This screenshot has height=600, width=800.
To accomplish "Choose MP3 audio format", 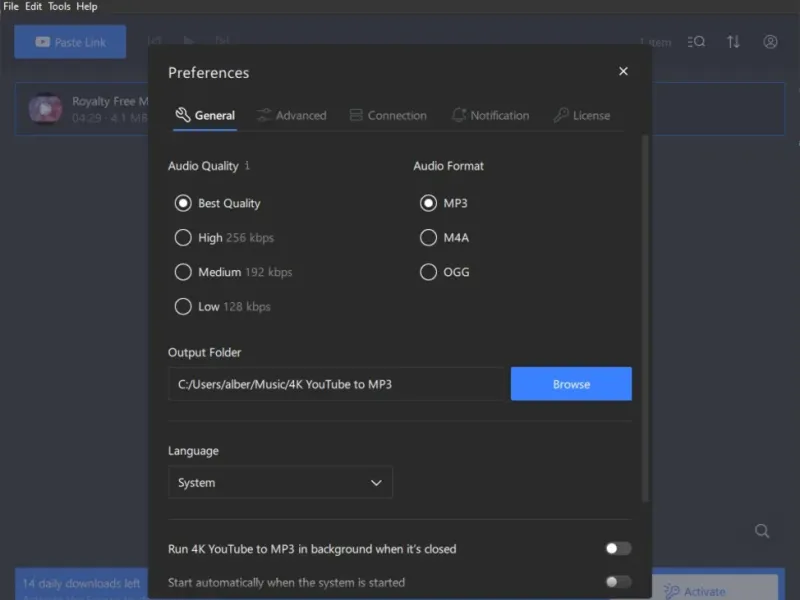I will [x=443, y=203].
